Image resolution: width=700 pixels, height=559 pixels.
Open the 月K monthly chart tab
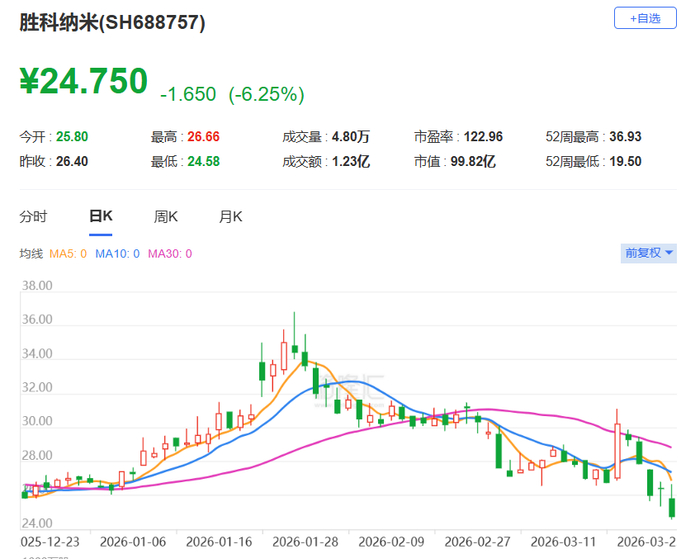(230, 217)
